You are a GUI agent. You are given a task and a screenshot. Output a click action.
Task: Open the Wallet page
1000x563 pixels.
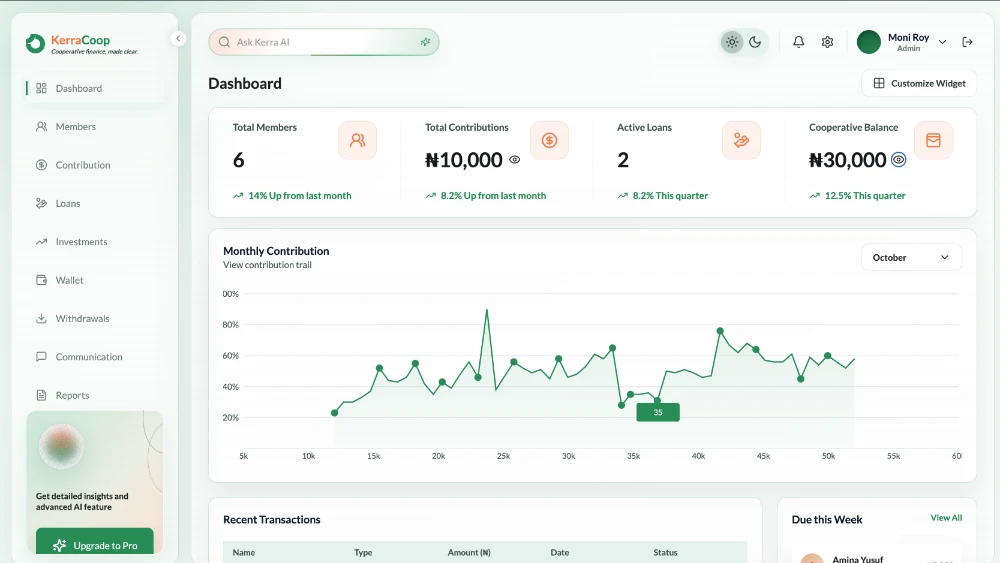point(94,280)
